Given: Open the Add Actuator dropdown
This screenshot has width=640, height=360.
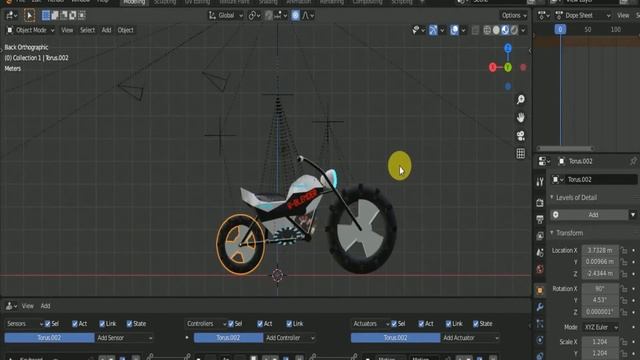Looking at the screenshot, I should (x=470, y=338).
